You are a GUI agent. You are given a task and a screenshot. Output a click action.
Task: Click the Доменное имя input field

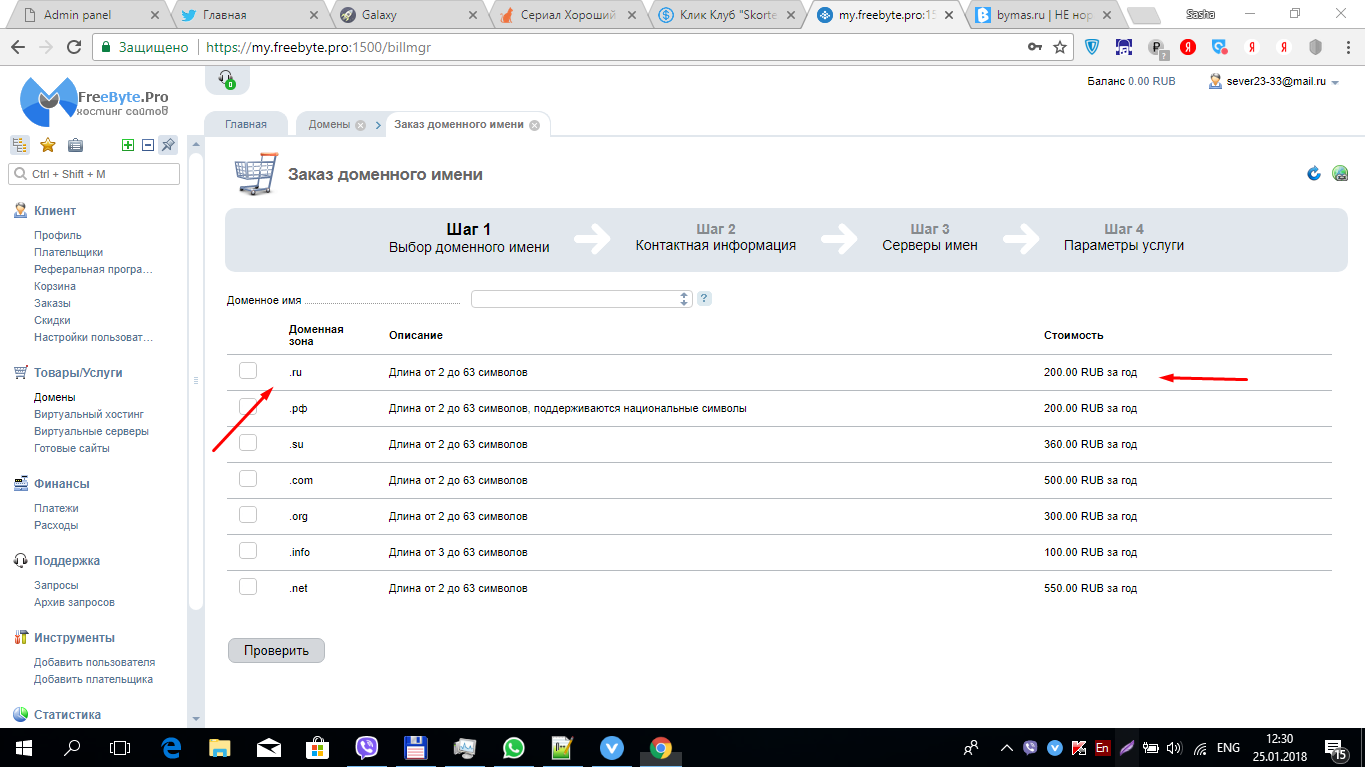coord(574,299)
